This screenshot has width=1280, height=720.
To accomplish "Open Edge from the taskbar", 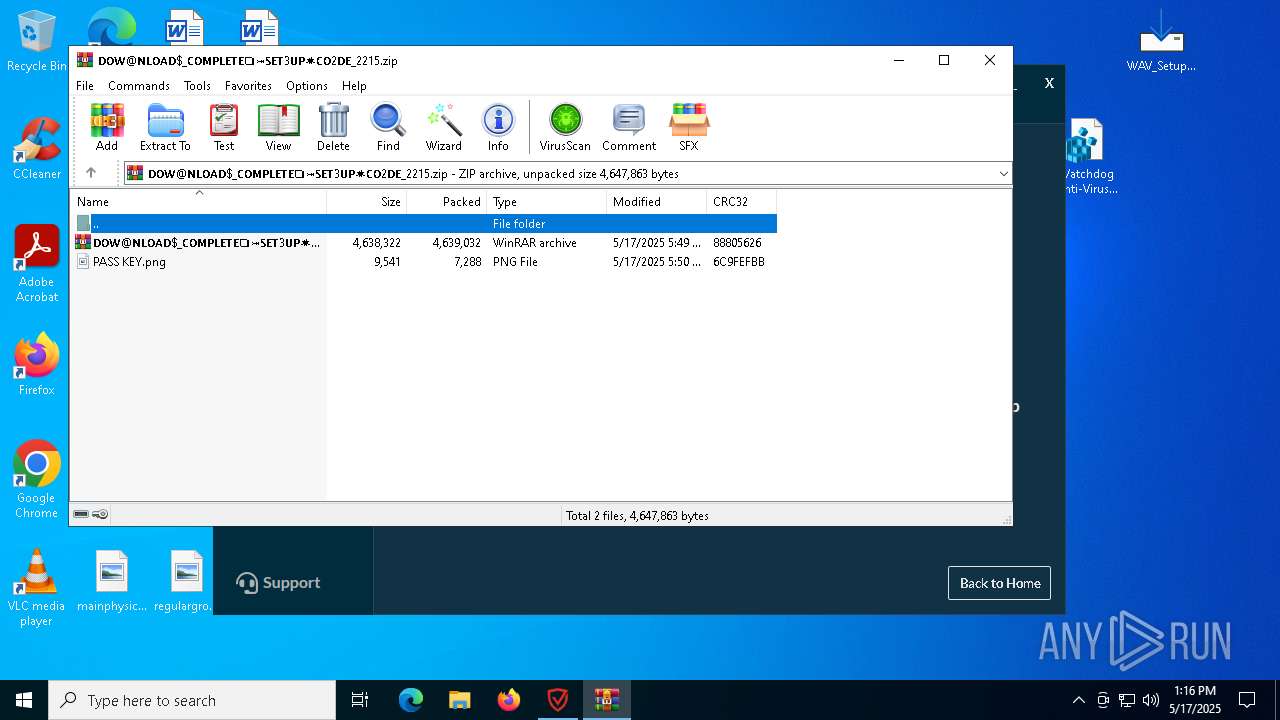I will pyautogui.click(x=411, y=700).
